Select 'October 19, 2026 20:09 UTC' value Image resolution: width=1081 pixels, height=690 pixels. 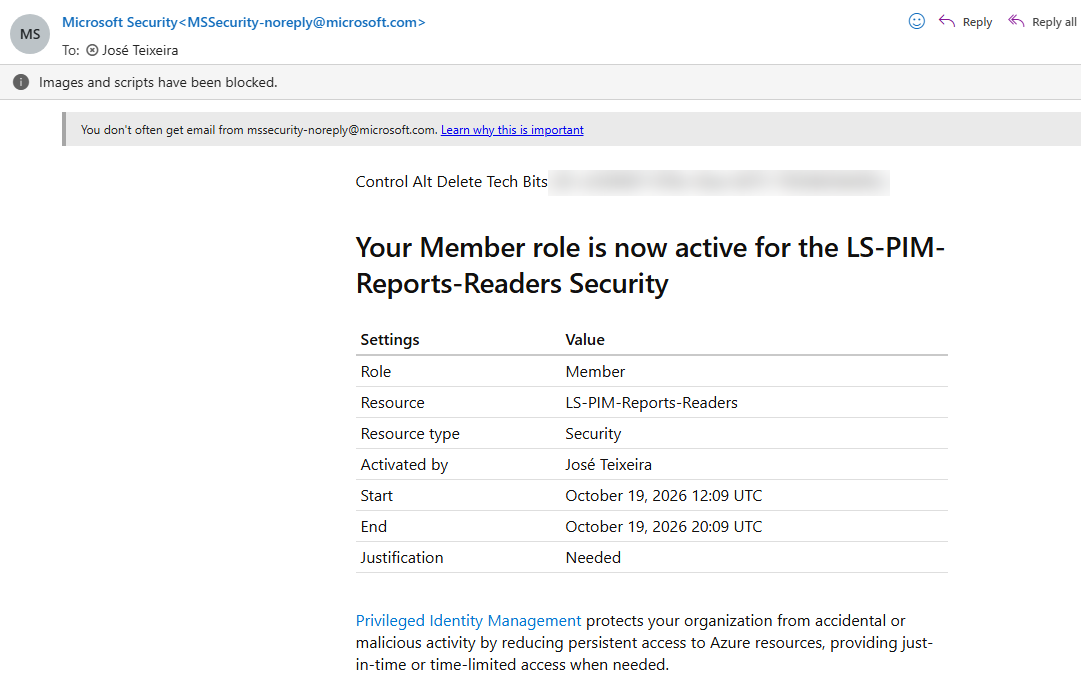[x=664, y=527]
